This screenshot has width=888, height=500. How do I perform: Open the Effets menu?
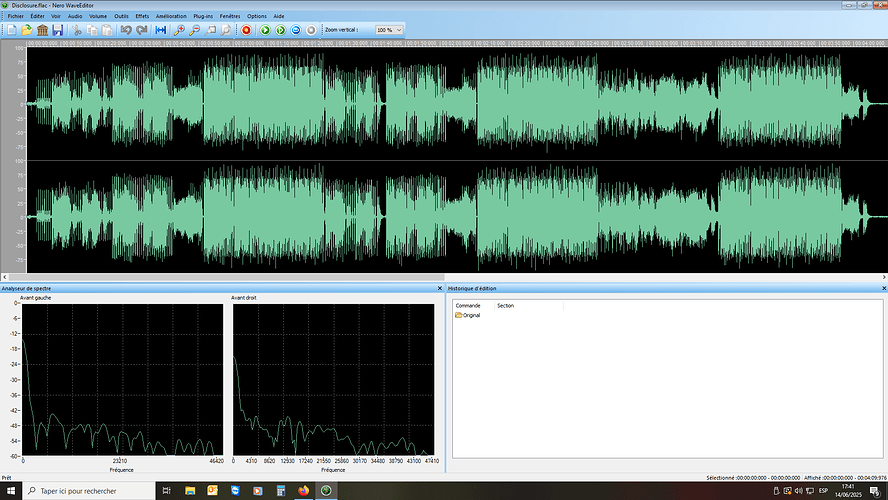point(142,16)
